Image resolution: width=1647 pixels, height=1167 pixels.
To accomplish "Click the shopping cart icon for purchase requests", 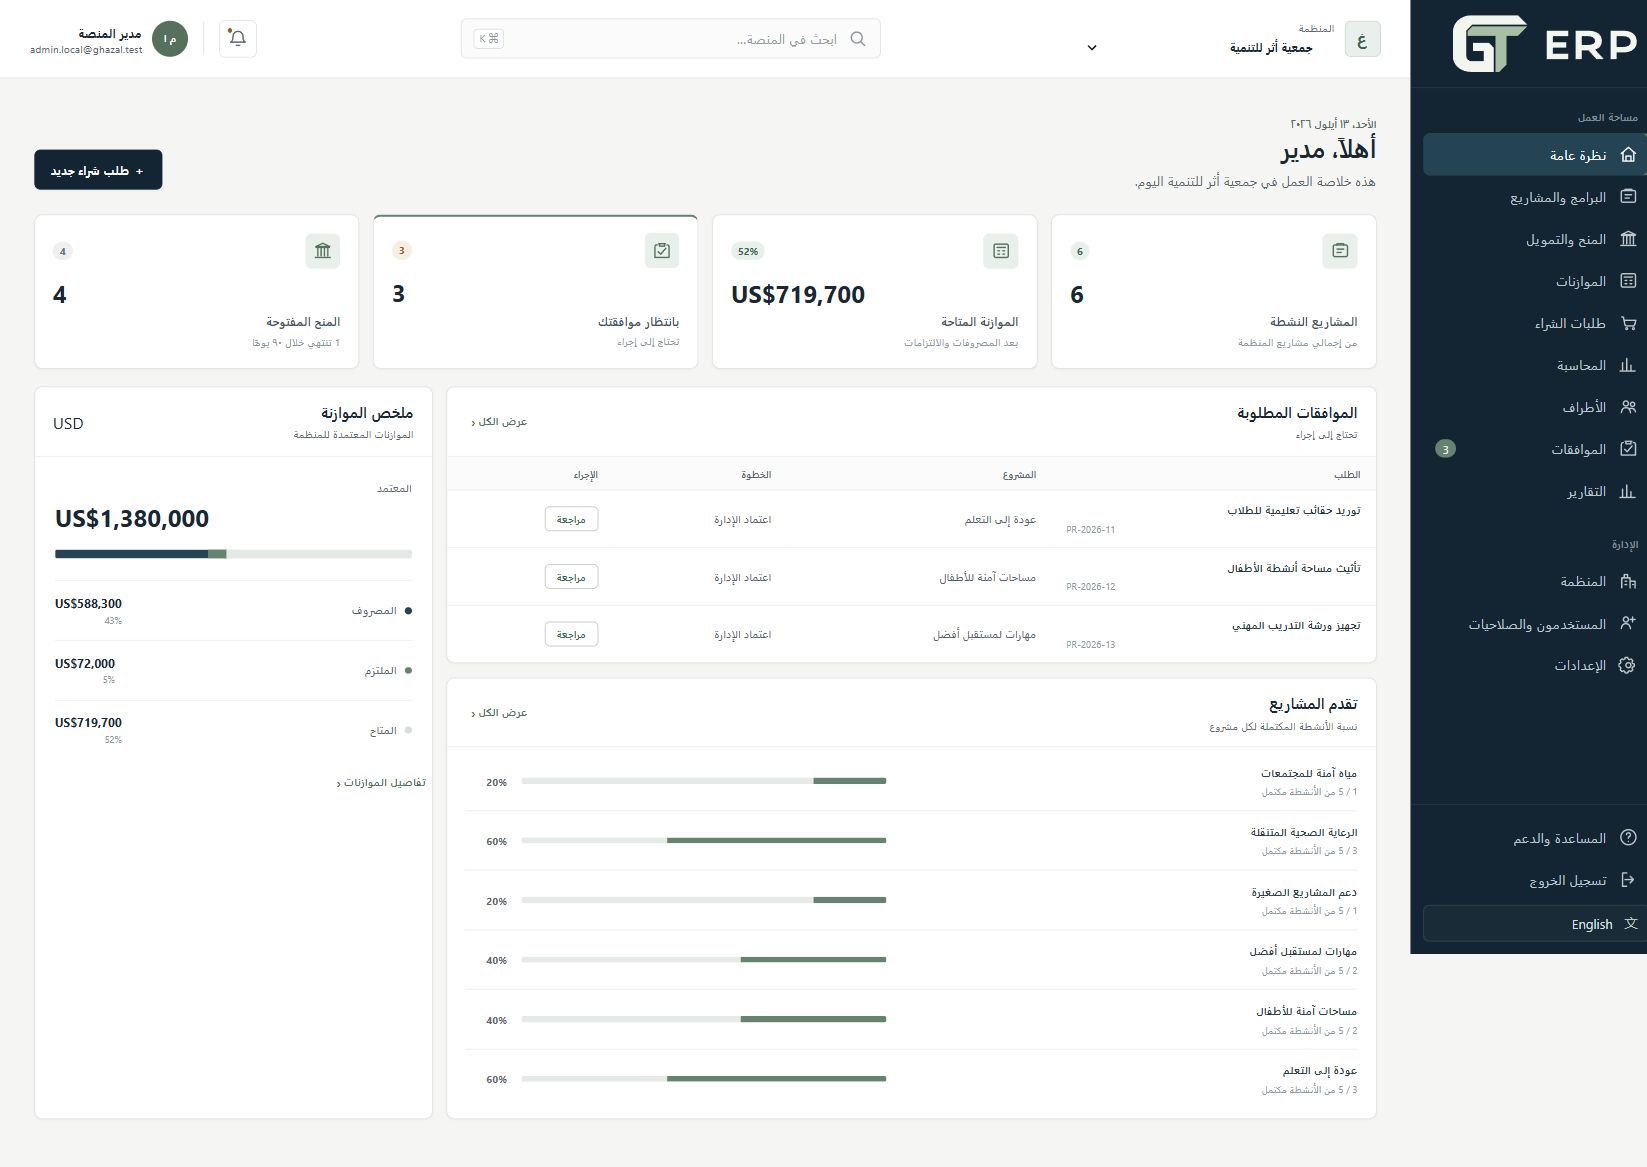I will point(1628,323).
